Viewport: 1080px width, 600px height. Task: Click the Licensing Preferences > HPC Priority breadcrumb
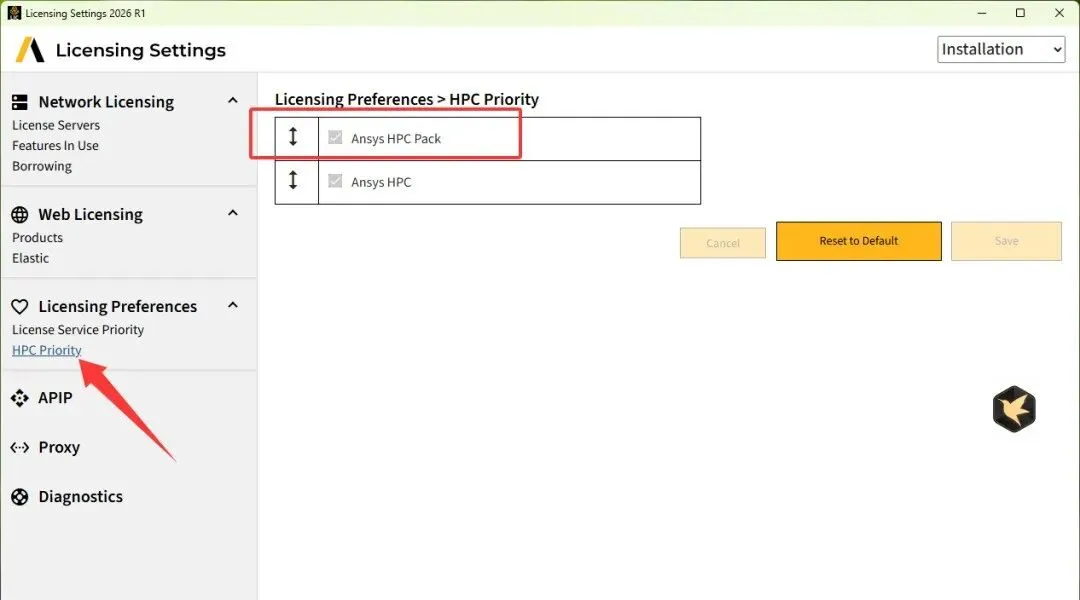[x=406, y=99]
